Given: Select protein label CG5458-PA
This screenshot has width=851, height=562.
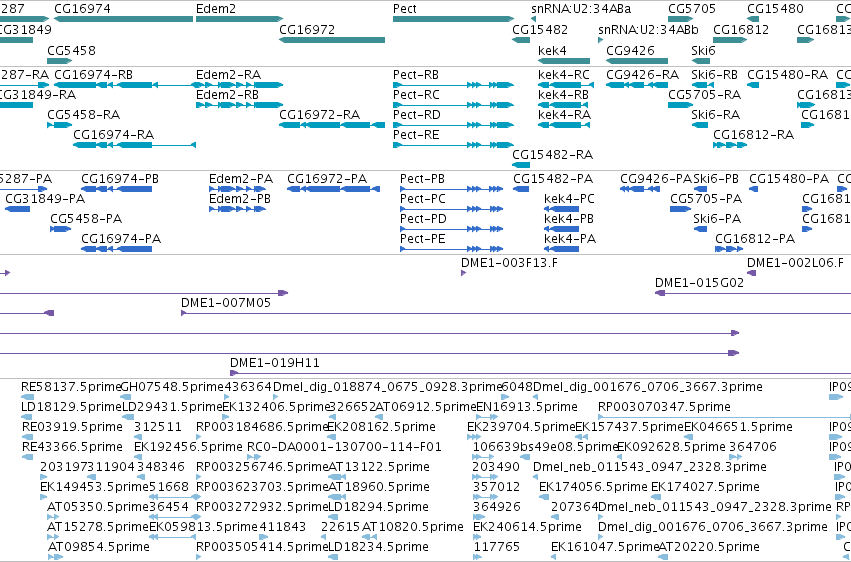Looking at the screenshot, I should tap(86, 219).
